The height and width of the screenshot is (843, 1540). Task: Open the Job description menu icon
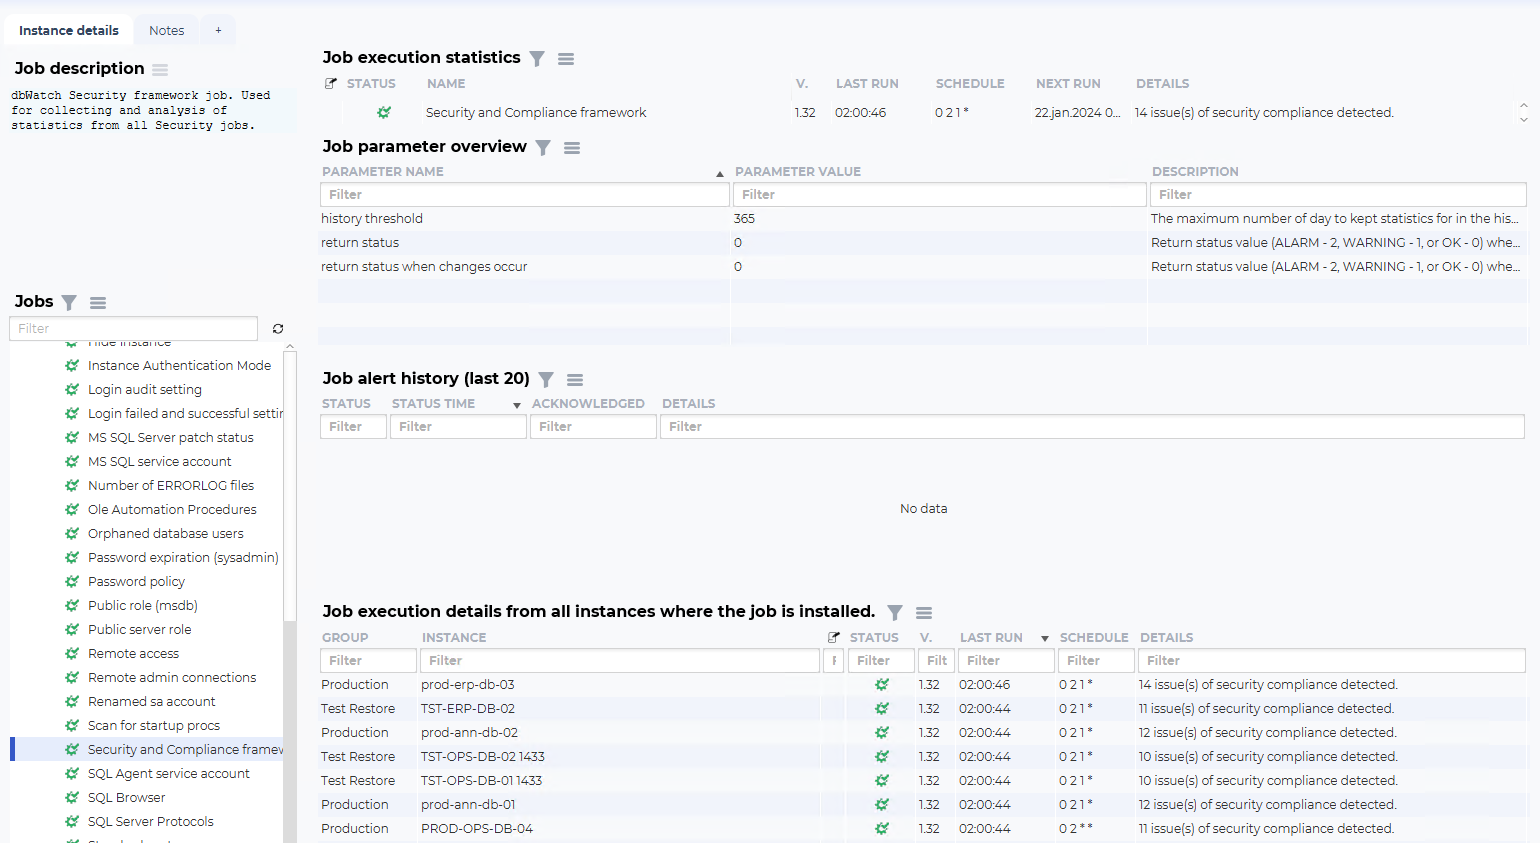coord(160,70)
